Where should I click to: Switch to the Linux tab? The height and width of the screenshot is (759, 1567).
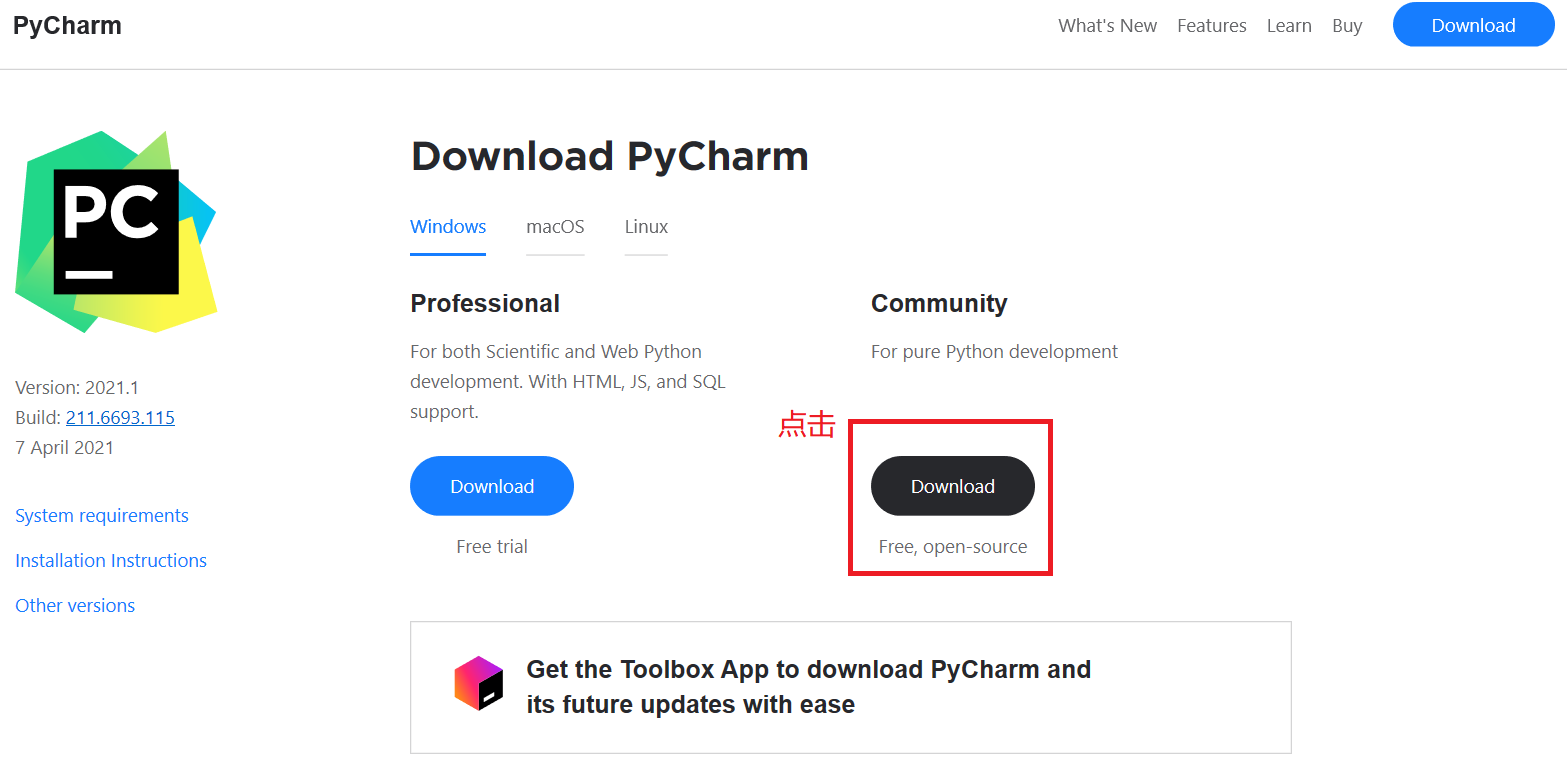(x=646, y=227)
